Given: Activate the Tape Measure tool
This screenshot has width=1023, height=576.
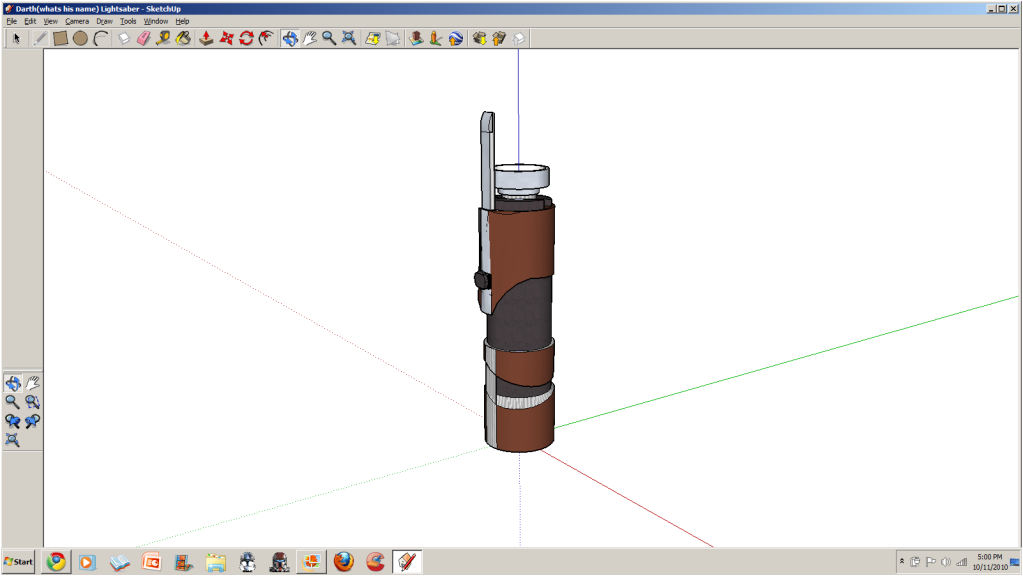Looking at the screenshot, I should click(163, 38).
